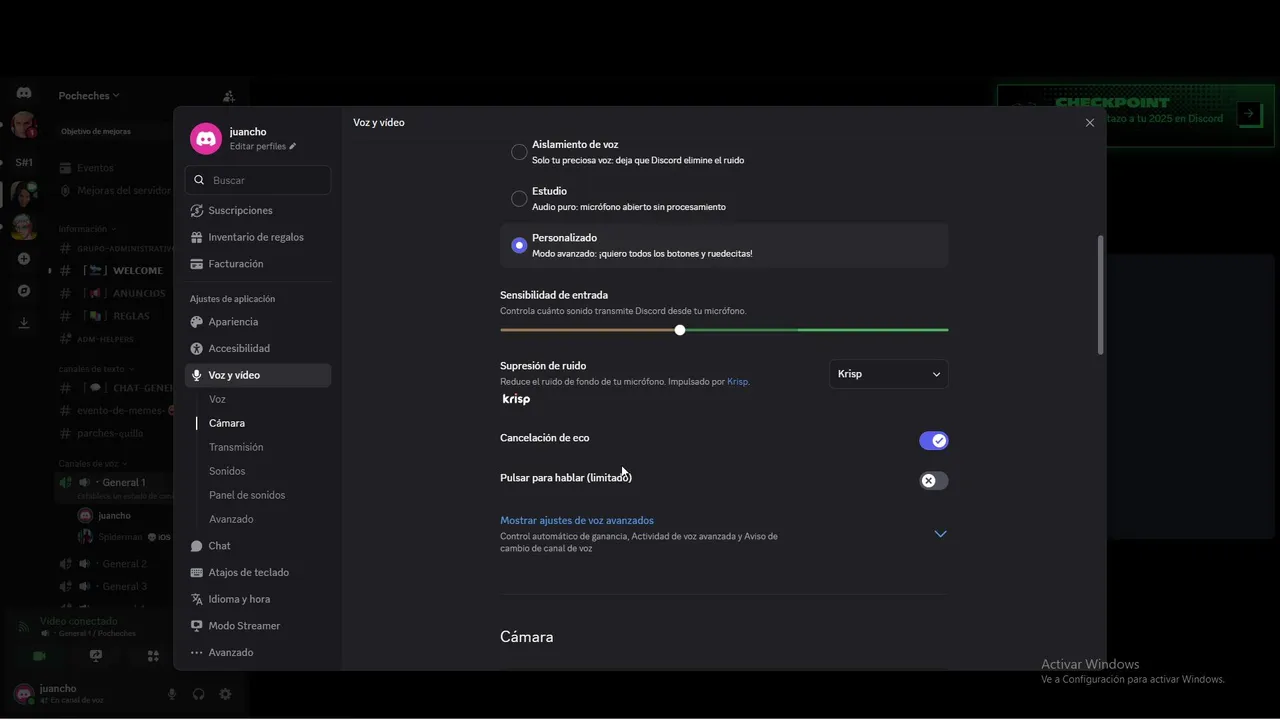Image resolution: width=1280 pixels, height=720 pixels.
Task: Go to the Cámara settings subsection
Action: [x=227, y=423]
